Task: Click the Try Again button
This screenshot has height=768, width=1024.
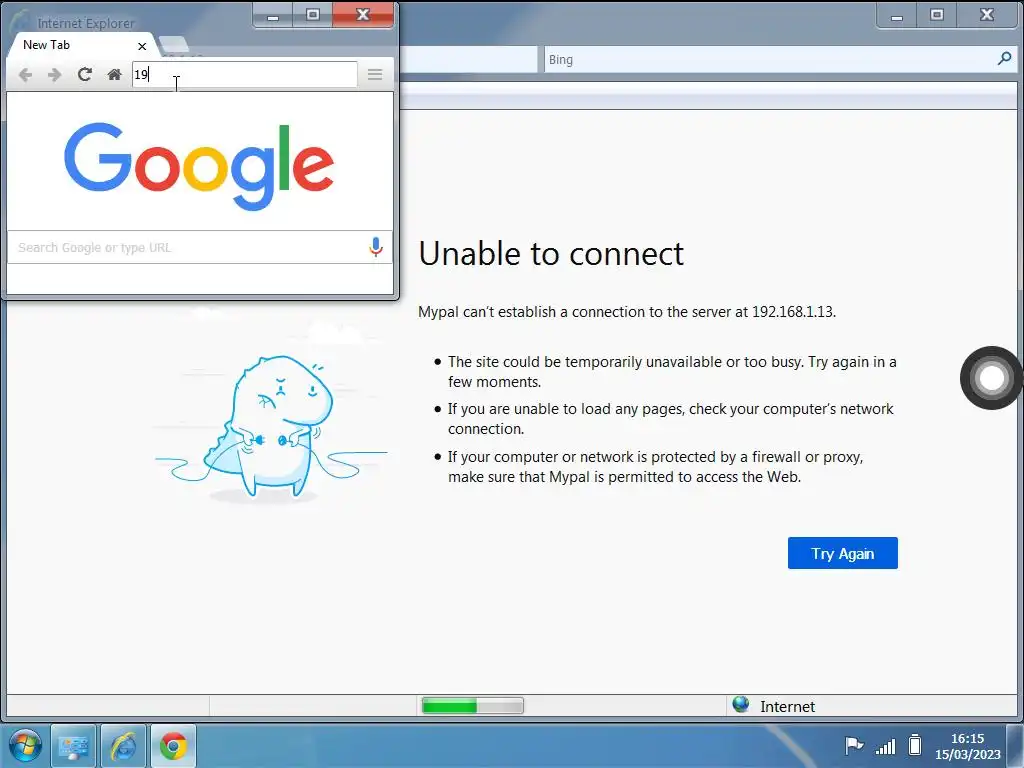Action: tap(842, 553)
